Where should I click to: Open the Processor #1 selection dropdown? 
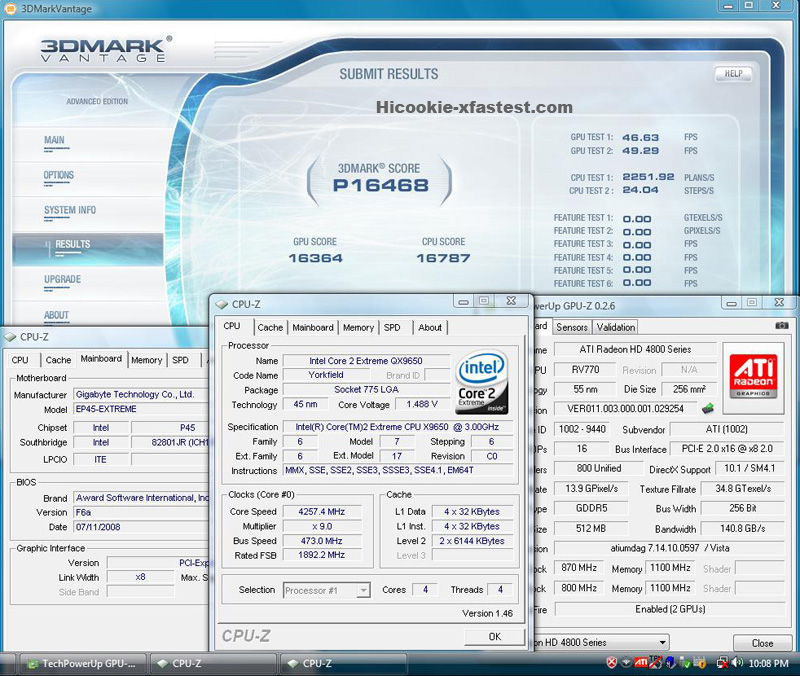327,590
